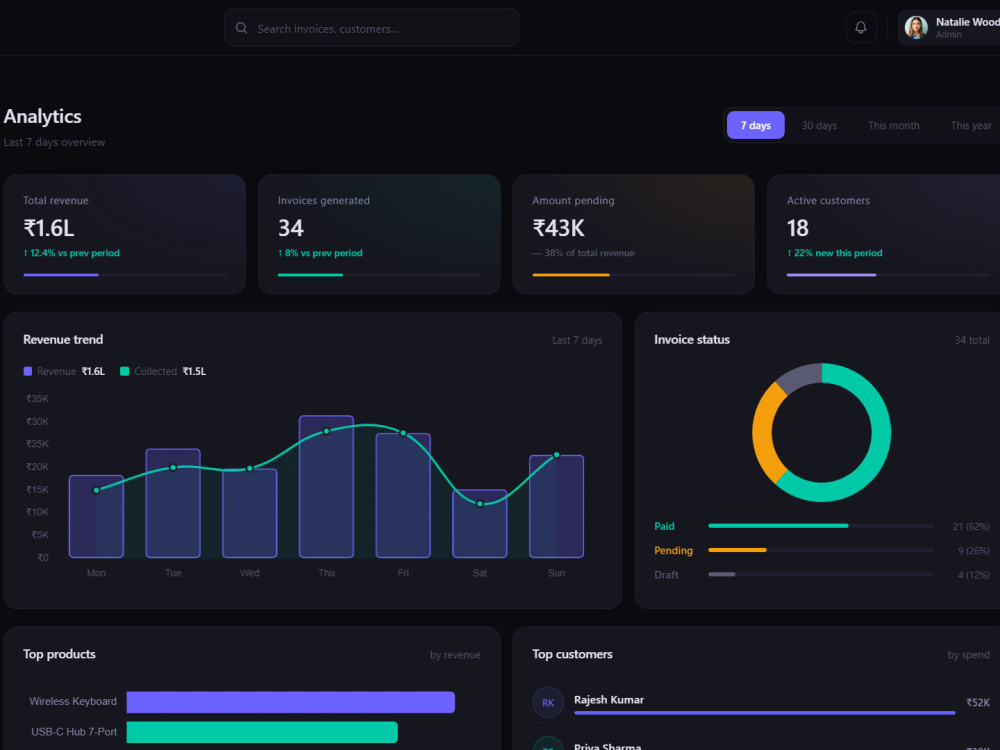Viewport: 1000px width, 750px height.
Task: Click the Saturday revenue bar
Action: [480, 524]
